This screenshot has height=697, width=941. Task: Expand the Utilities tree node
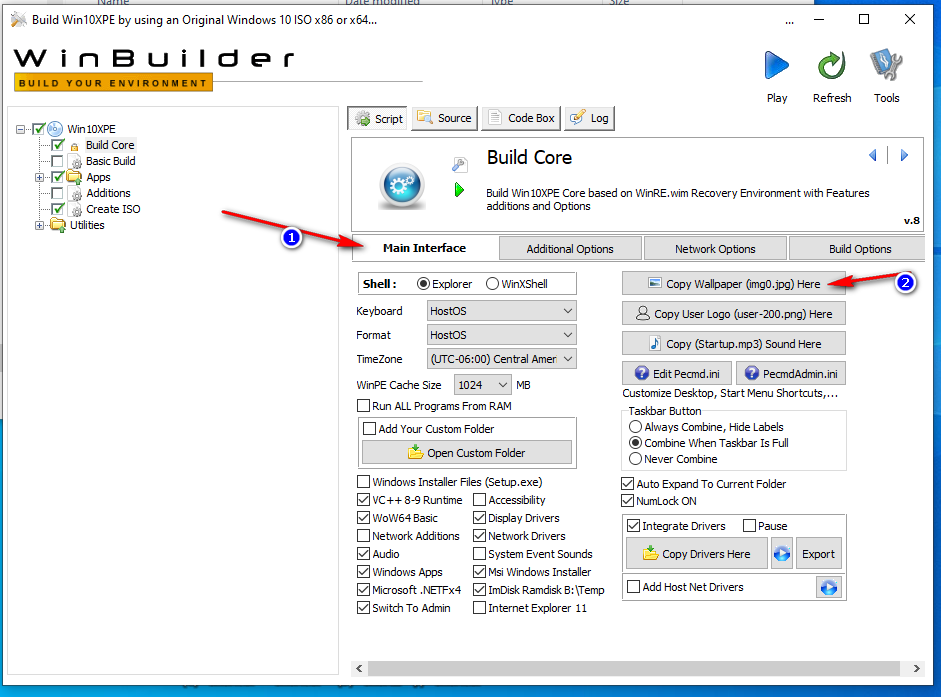click(x=40, y=226)
